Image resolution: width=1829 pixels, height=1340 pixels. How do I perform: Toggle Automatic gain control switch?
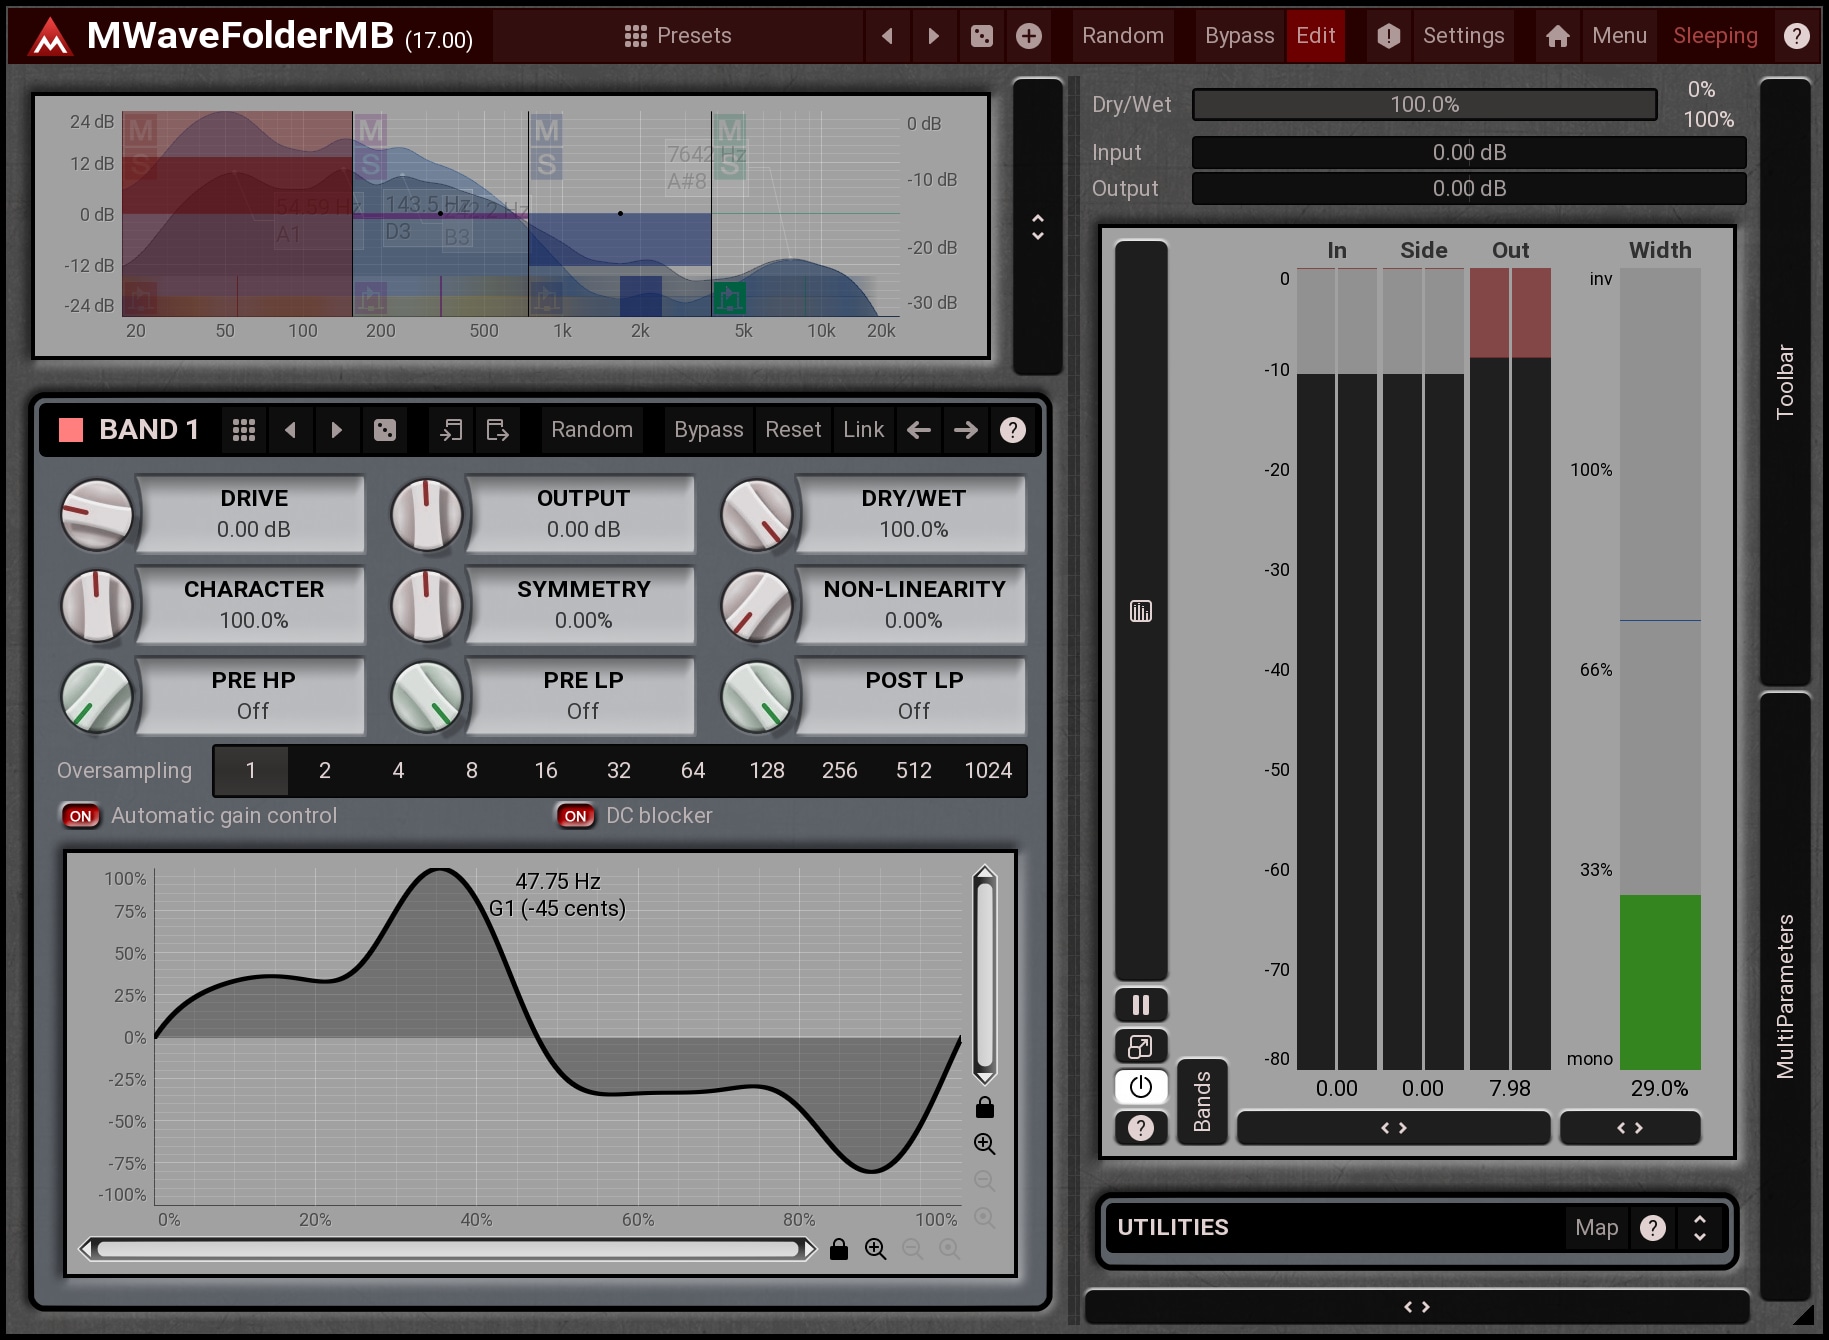click(x=81, y=816)
